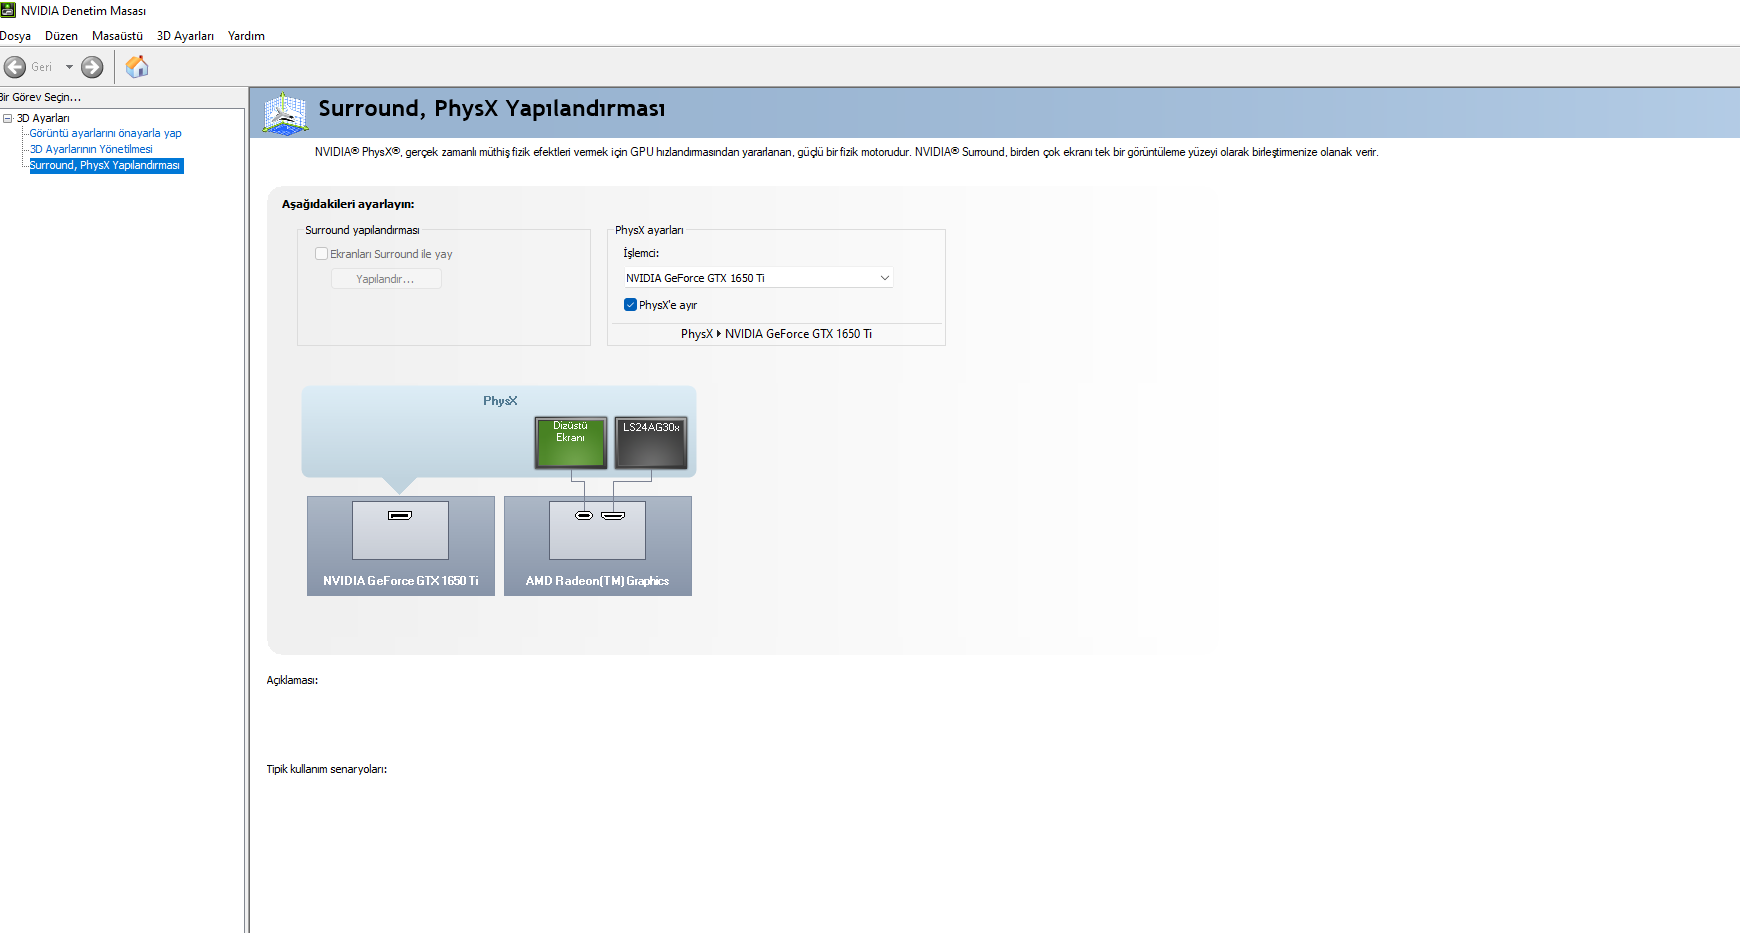Toggle the PhysX'e ayır checkbox
This screenshot has width=1740, height=933.
click(x=630, y=305)
